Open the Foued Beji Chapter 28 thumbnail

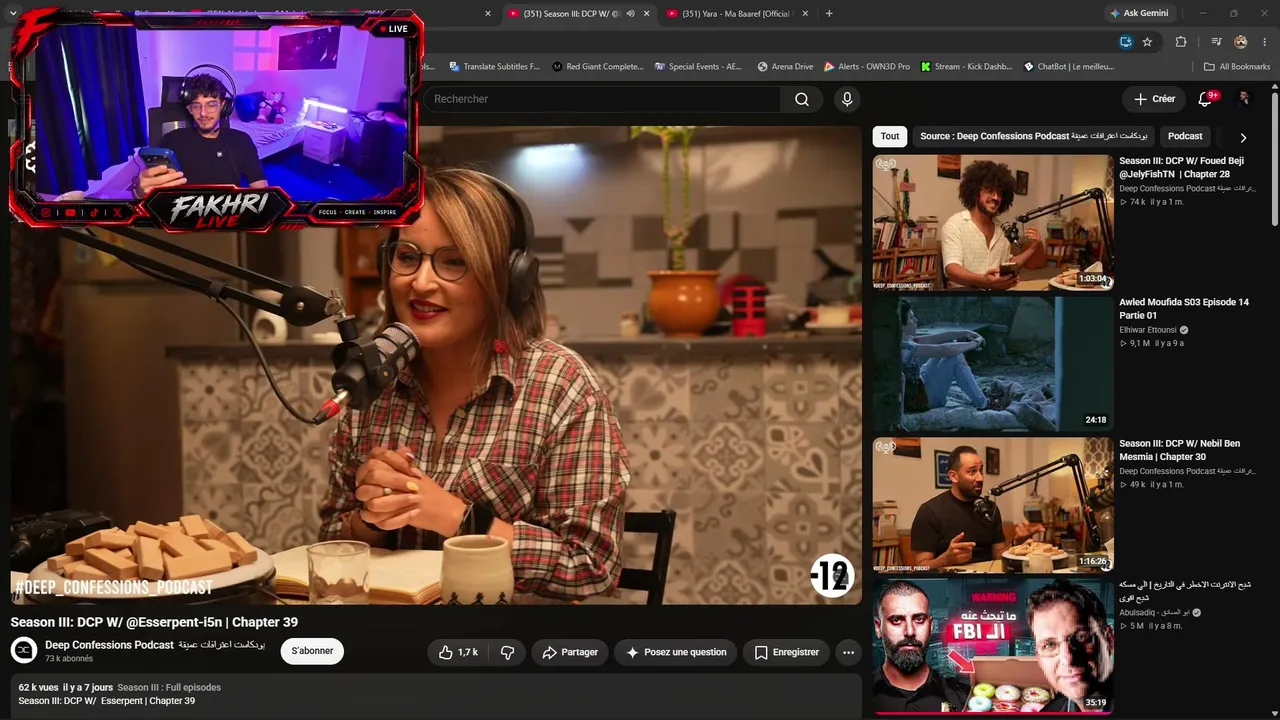pyautogui.click(x=993, y=222)
